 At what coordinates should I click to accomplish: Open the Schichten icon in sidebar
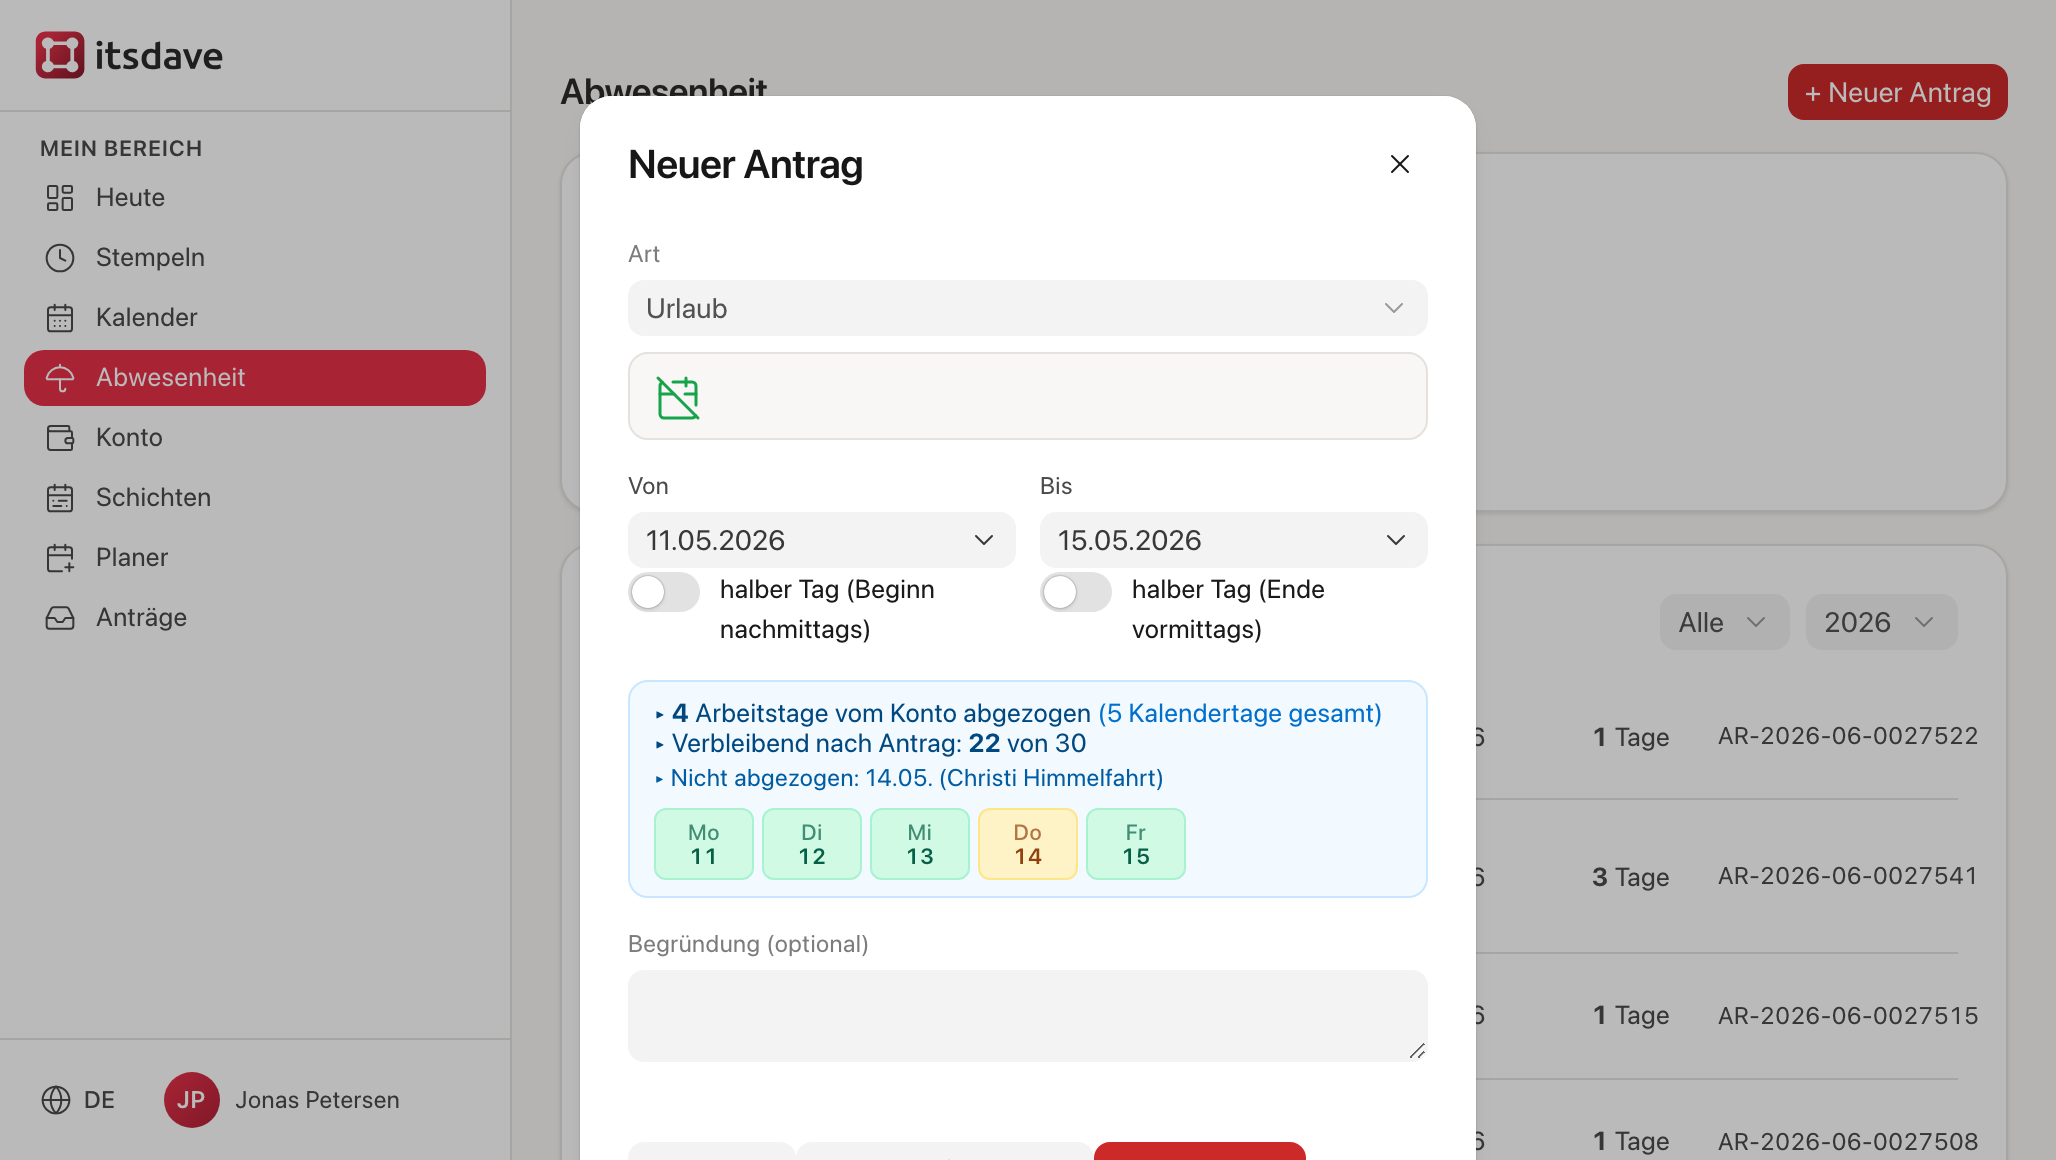[60, 498]
